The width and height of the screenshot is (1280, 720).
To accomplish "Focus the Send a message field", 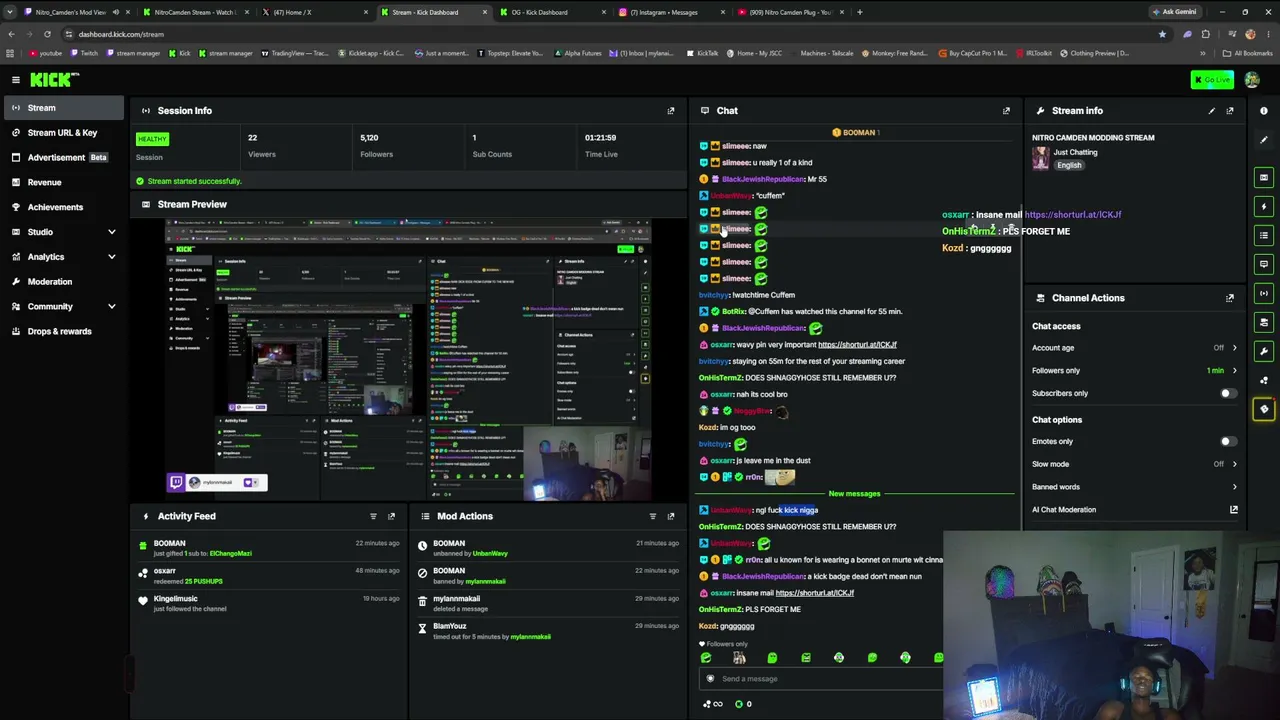I will 822,679.
